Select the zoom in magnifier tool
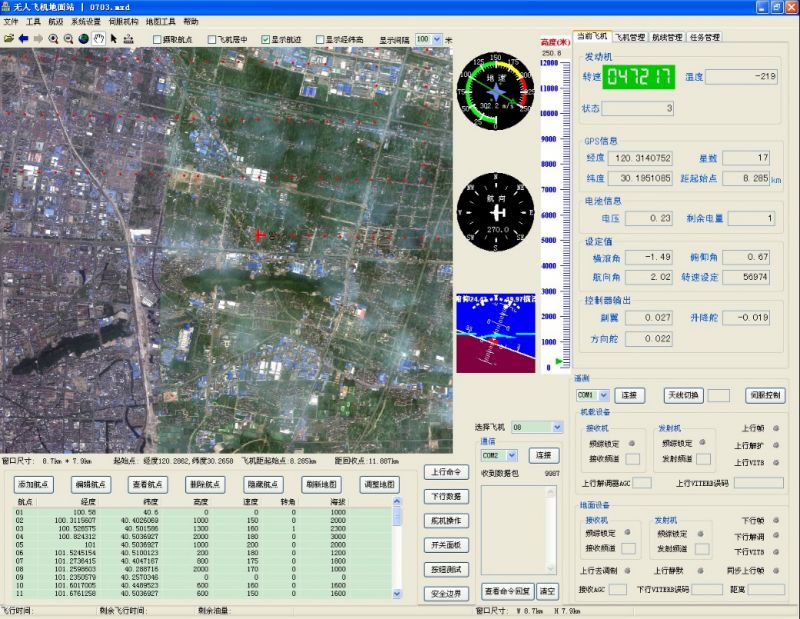Image resolution: width=800 pixels, height=619 pixels. tap(54, 39)
